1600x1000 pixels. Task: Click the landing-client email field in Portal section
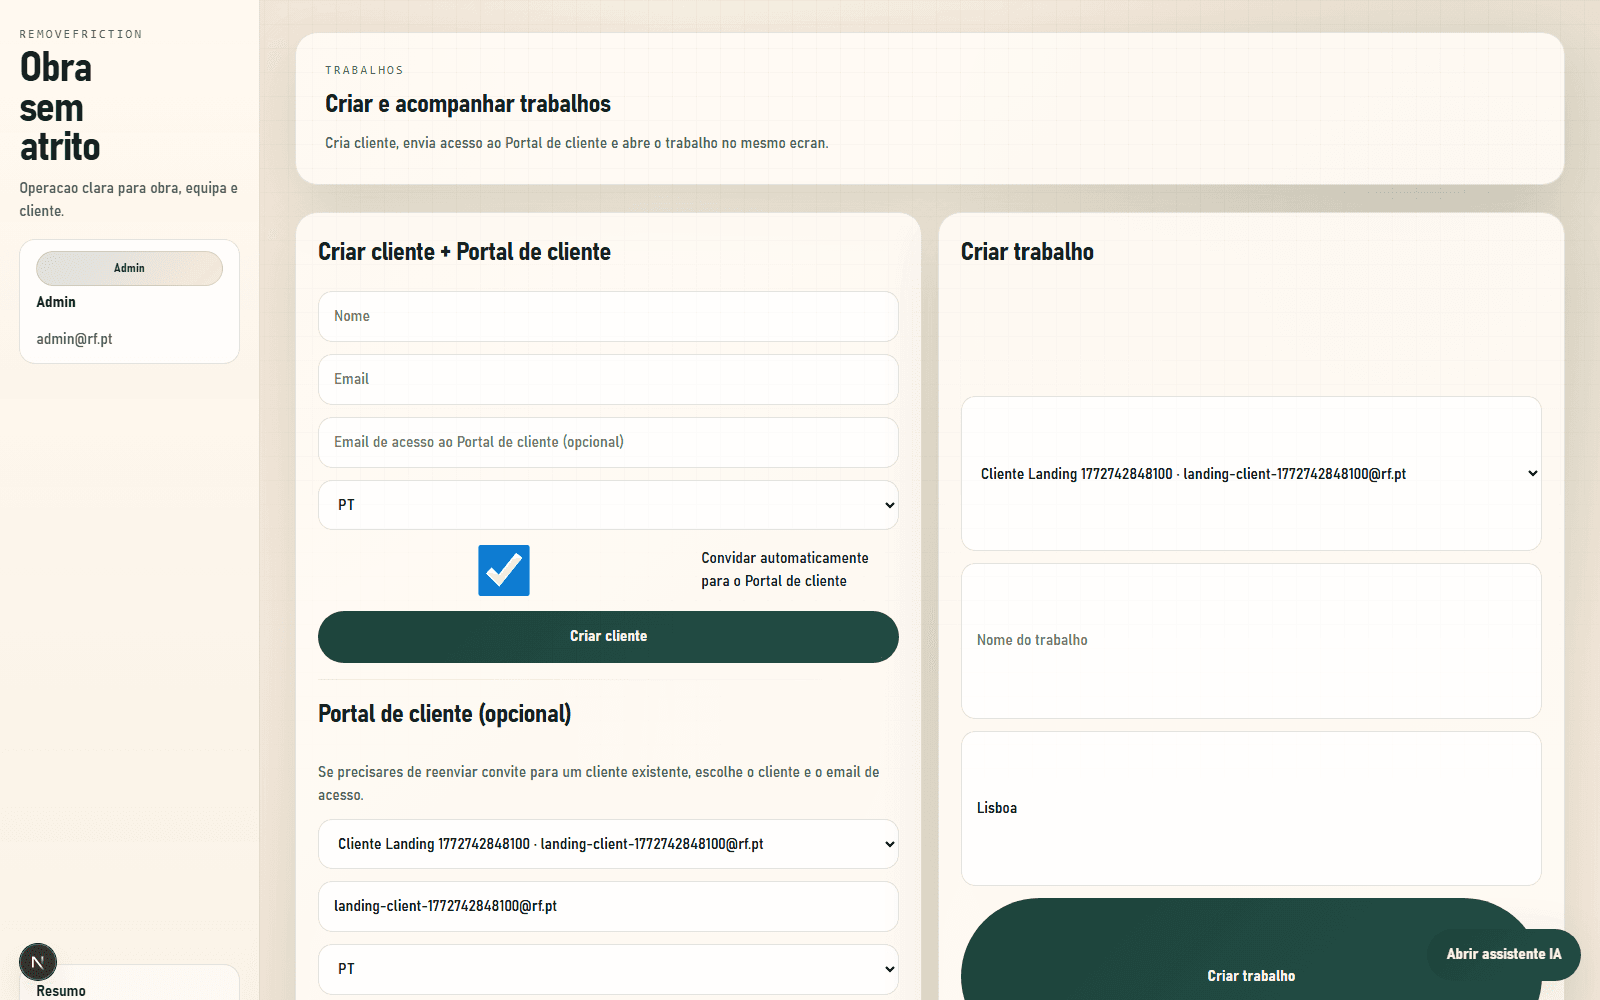click(x=607, y=906)
